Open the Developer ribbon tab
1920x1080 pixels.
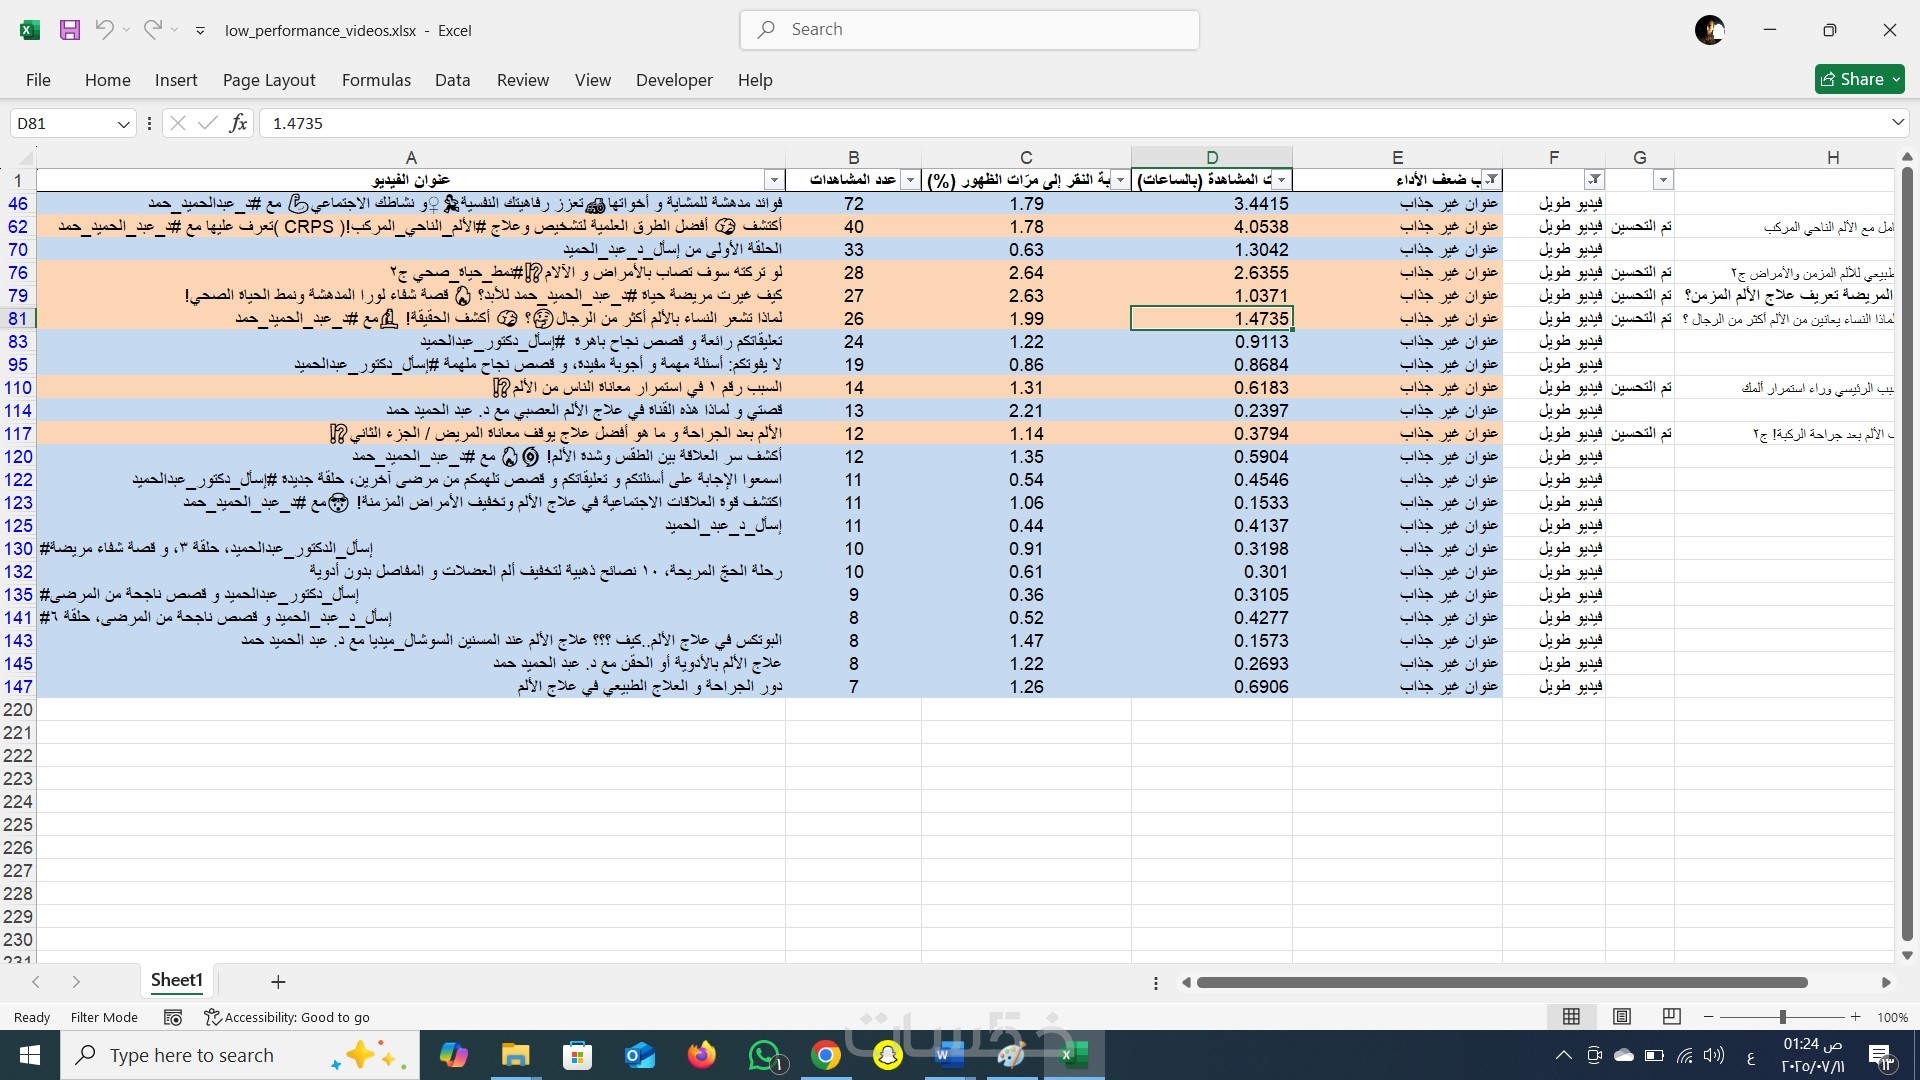pyautogui.click(x=674, y=80)
